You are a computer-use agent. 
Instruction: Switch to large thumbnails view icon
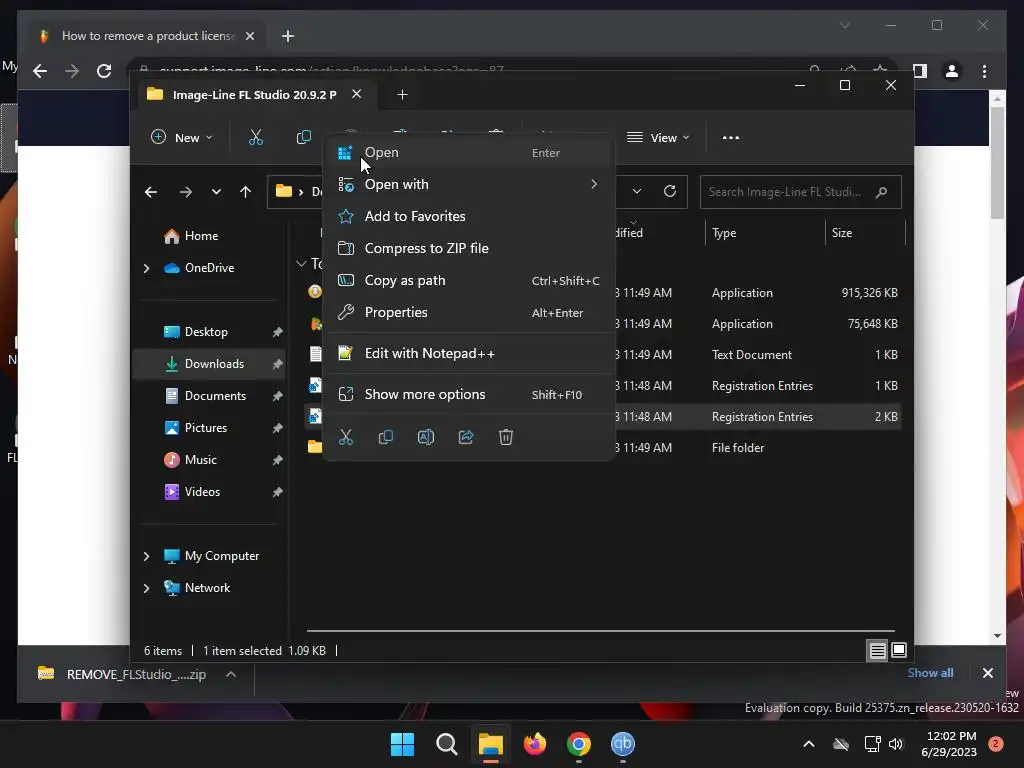899,650
